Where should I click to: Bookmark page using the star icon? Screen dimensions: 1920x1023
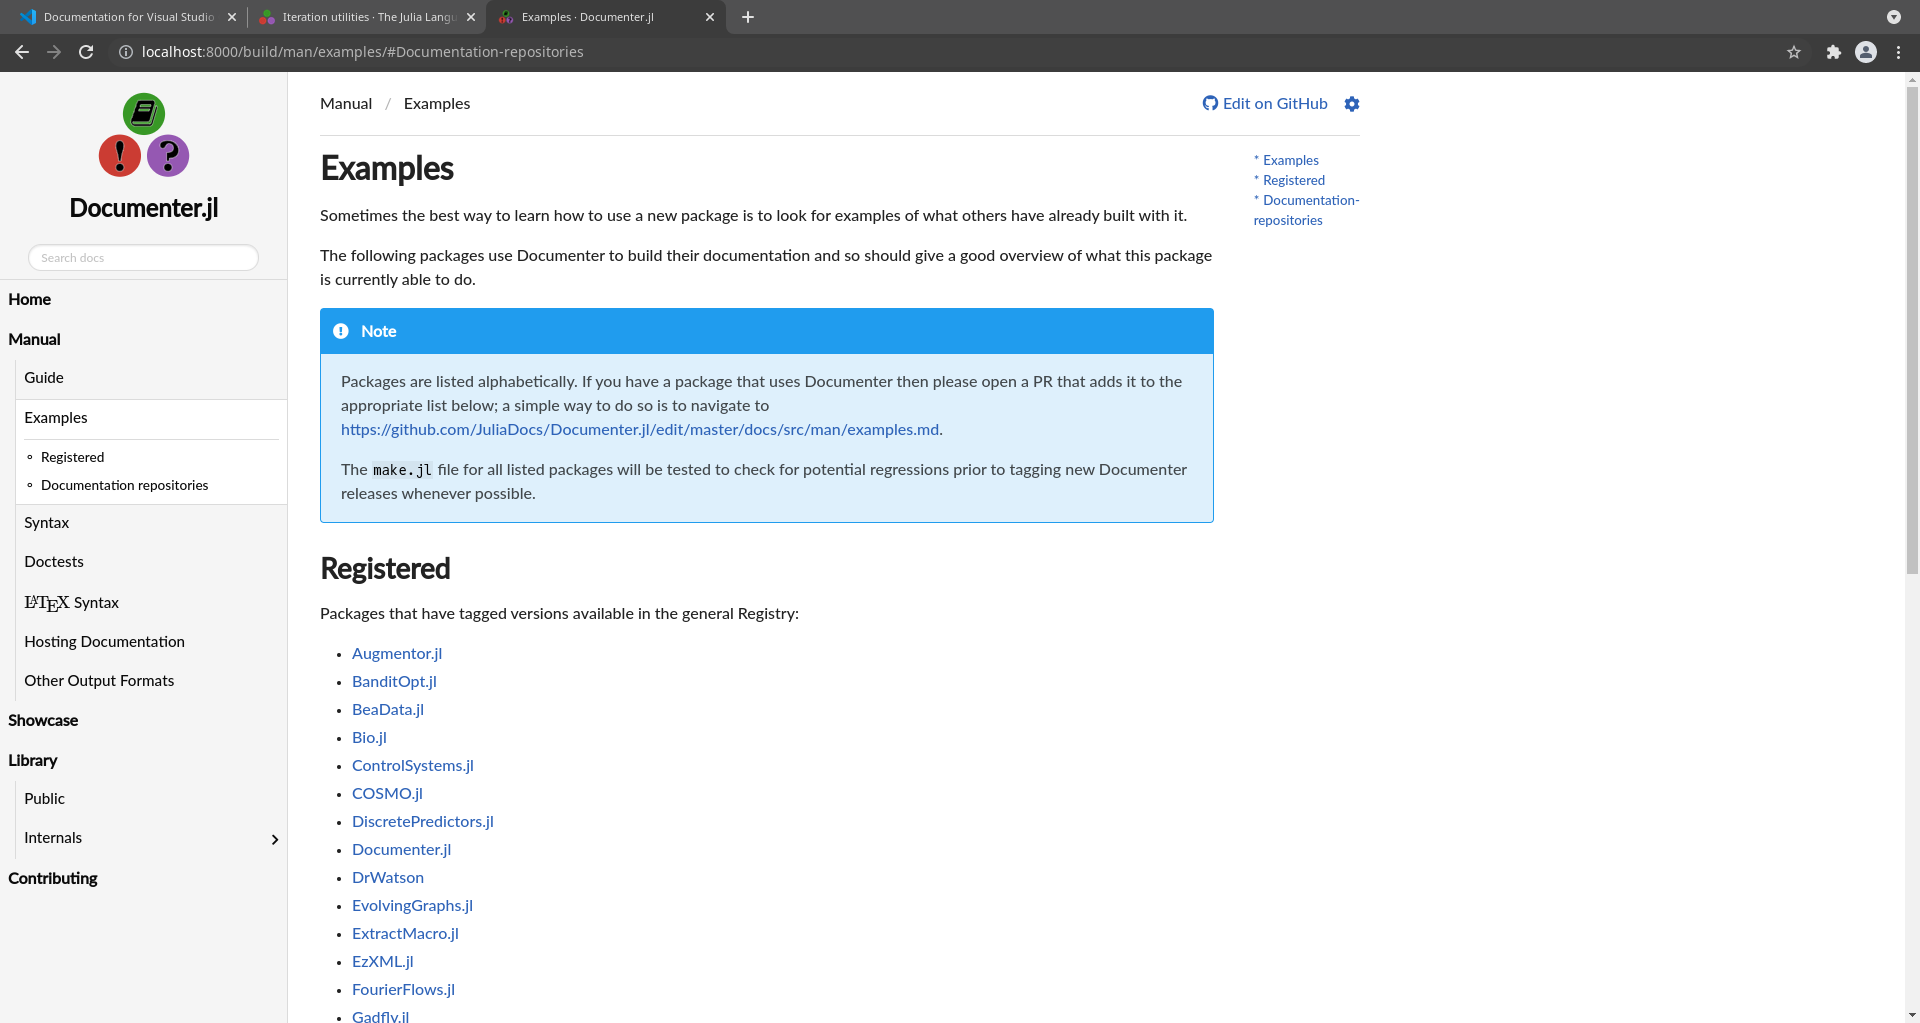coord(1794,52)
